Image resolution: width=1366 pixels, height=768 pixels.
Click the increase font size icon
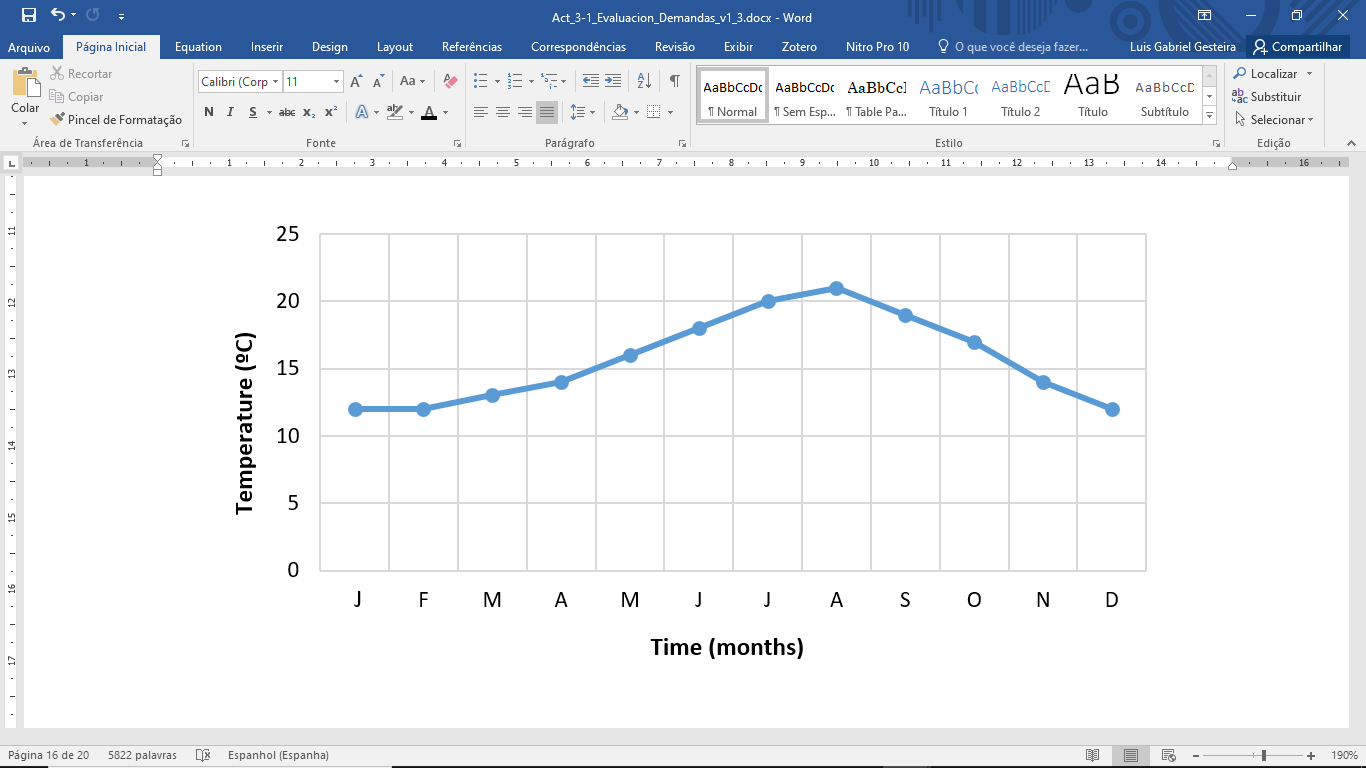[356, 81]
